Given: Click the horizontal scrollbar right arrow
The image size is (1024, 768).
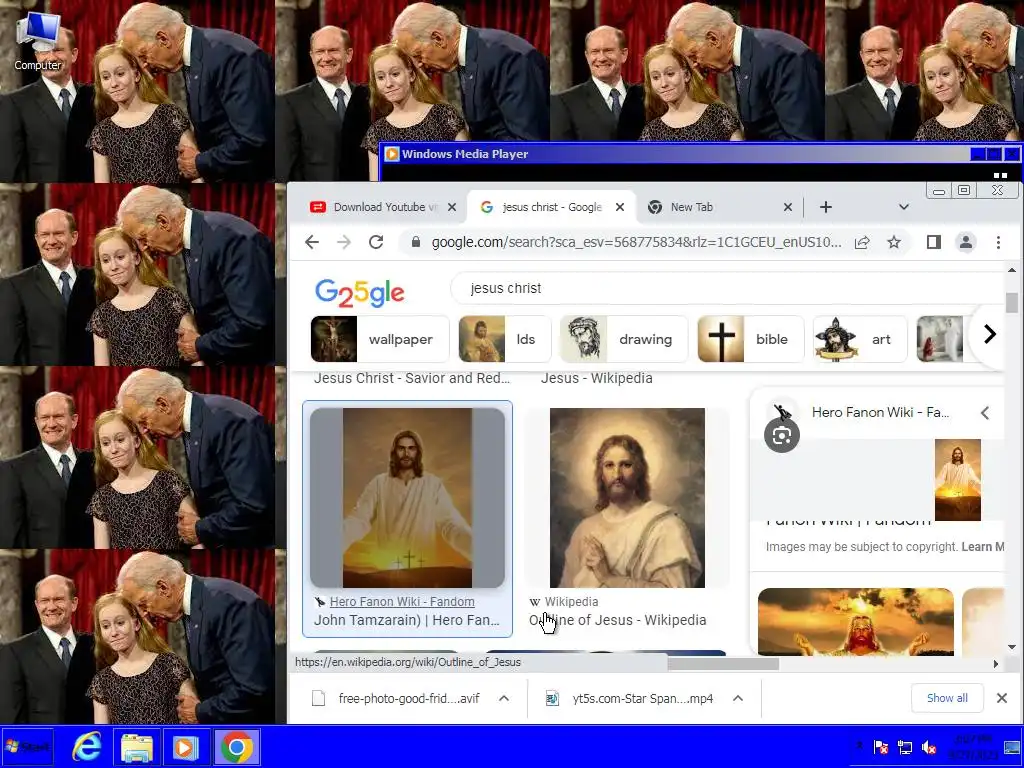Looking at the screenshot, I should (995, 664).
